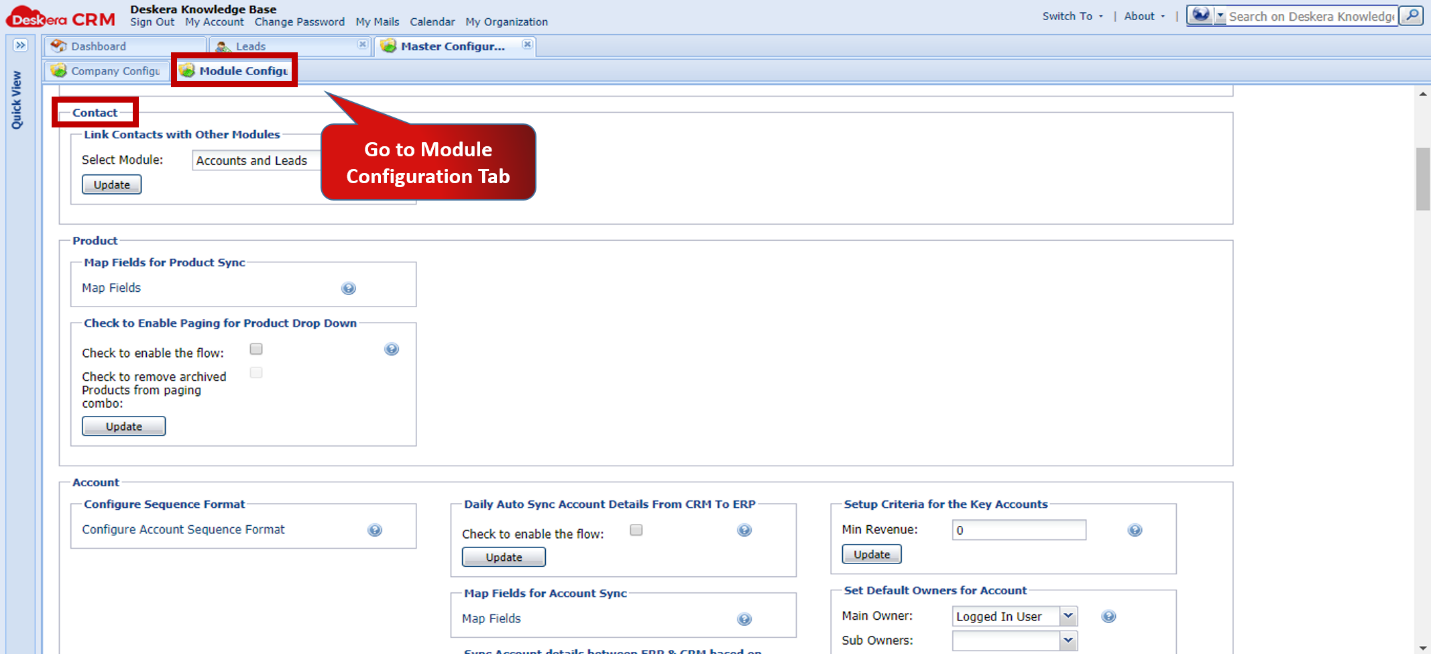1431x654 pixels.
Task: Enable the flow checkbox for Product paging
Action: click(256, 348)
